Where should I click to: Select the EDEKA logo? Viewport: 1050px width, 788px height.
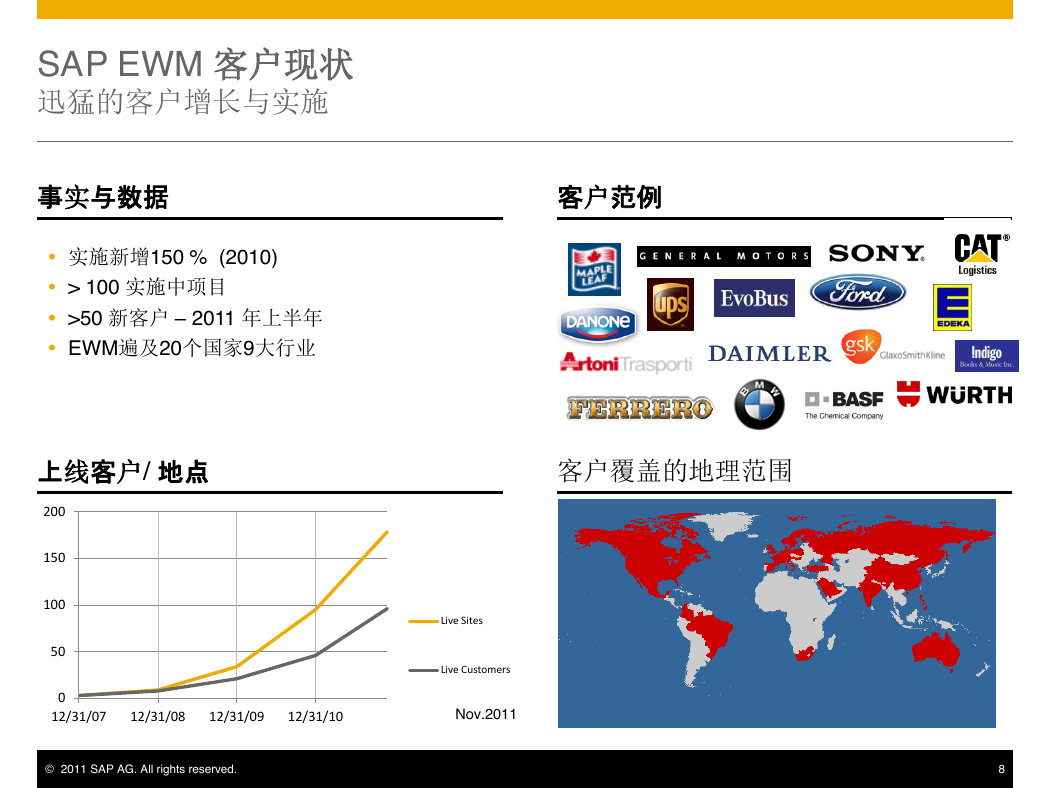952,307
